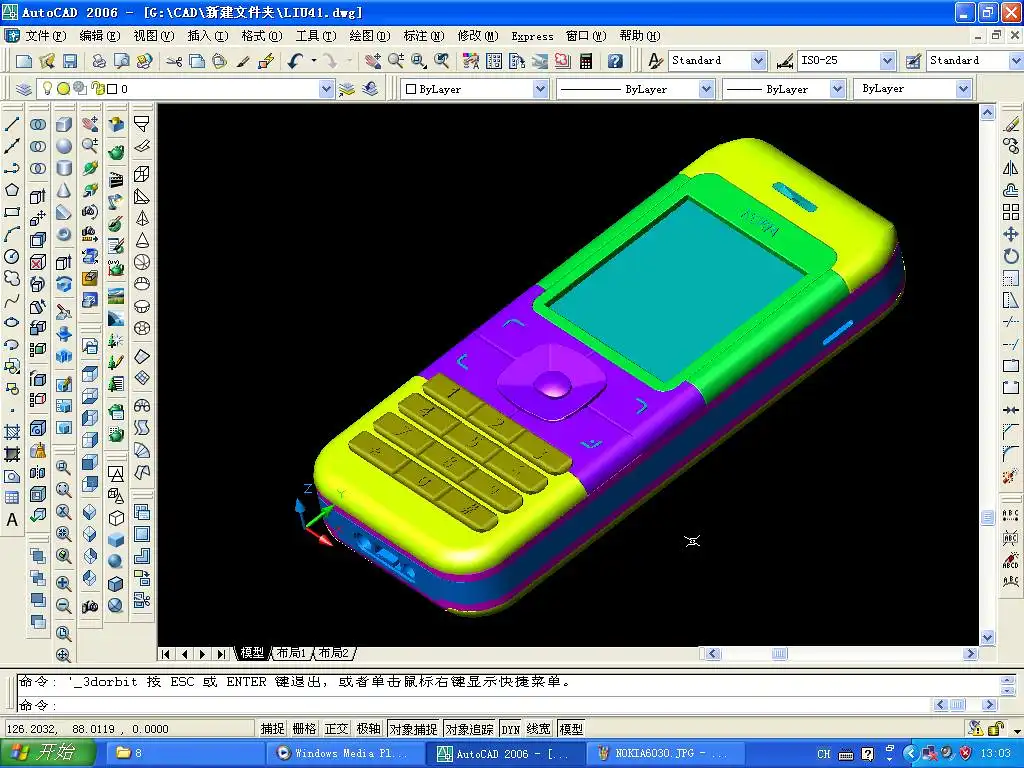This screenshot has height=768, width=1024.
Task: Open the 绘图(D) menu
Action: [370, 36]
